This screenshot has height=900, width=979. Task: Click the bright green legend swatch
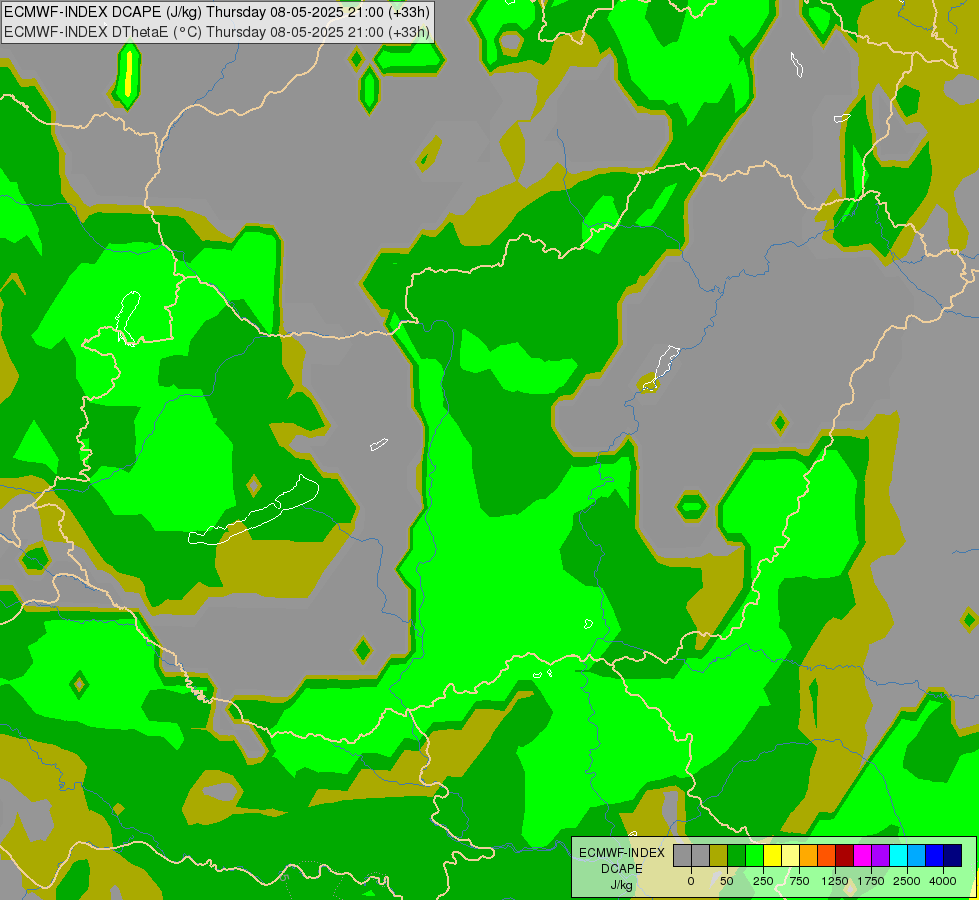click(755, 855)
